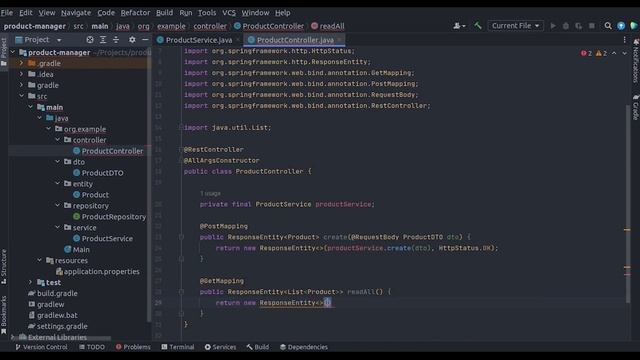Click the editor vertical scrollbar
The width and height of the screenshot is (640, 360).
pos(627,204)
